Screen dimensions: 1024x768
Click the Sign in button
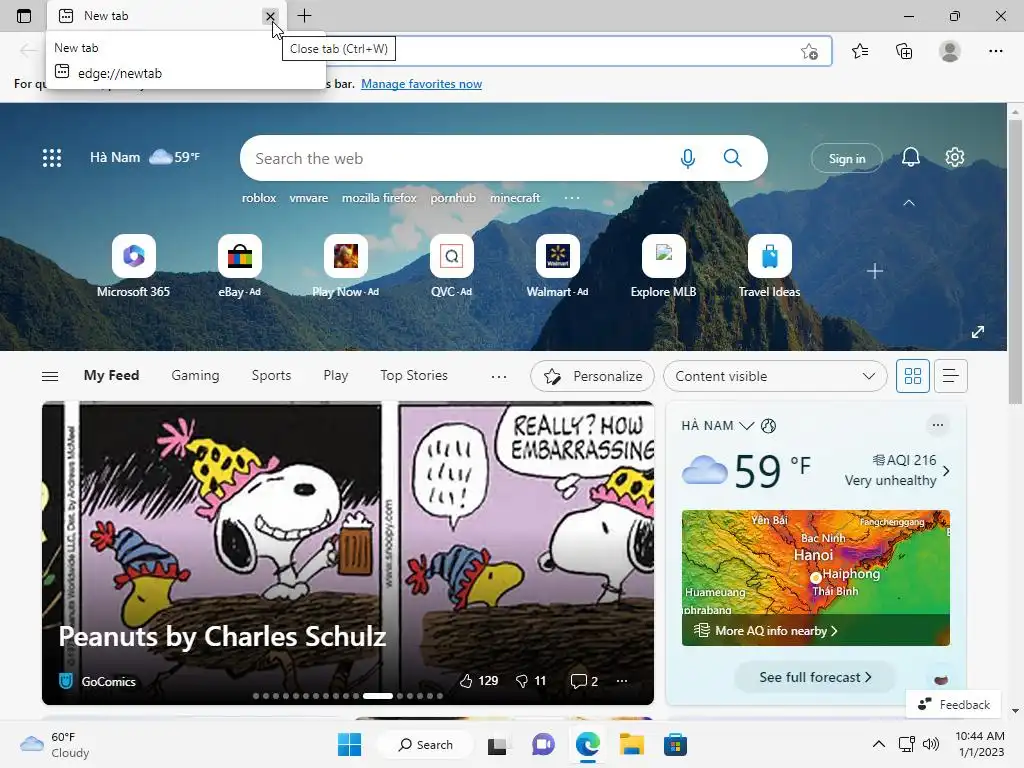pos(847,158)
